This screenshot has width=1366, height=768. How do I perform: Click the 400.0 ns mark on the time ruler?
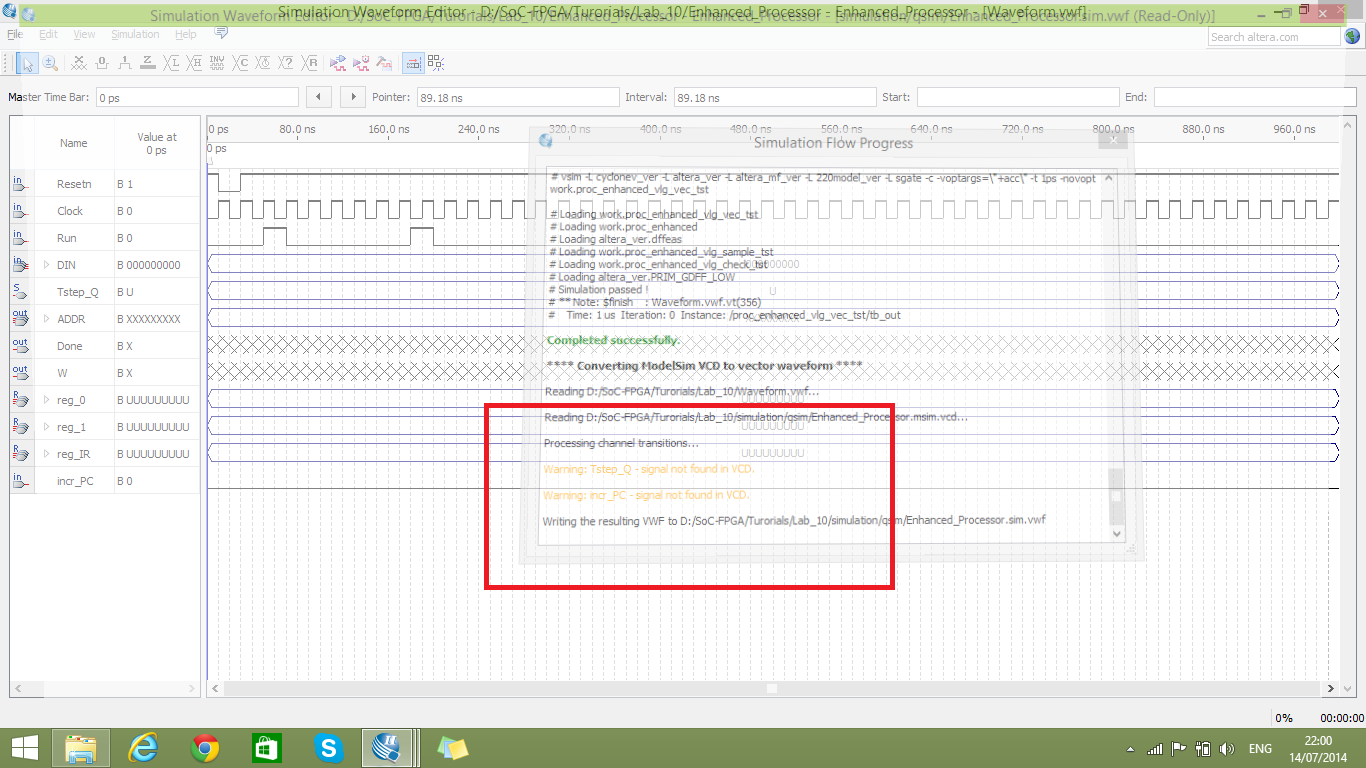(x=660, y=129)
